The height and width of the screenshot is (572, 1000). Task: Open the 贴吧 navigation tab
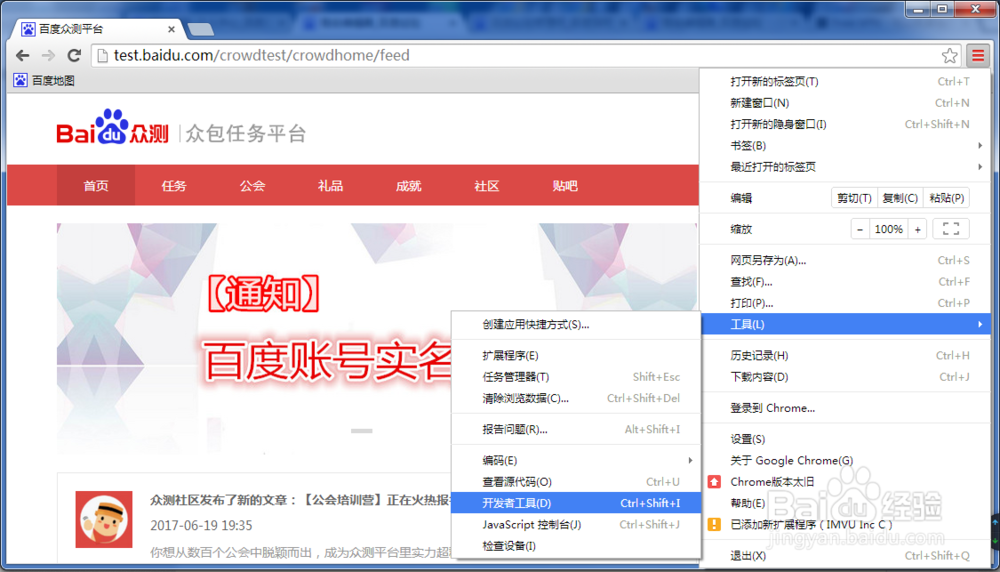click(565, 186)
